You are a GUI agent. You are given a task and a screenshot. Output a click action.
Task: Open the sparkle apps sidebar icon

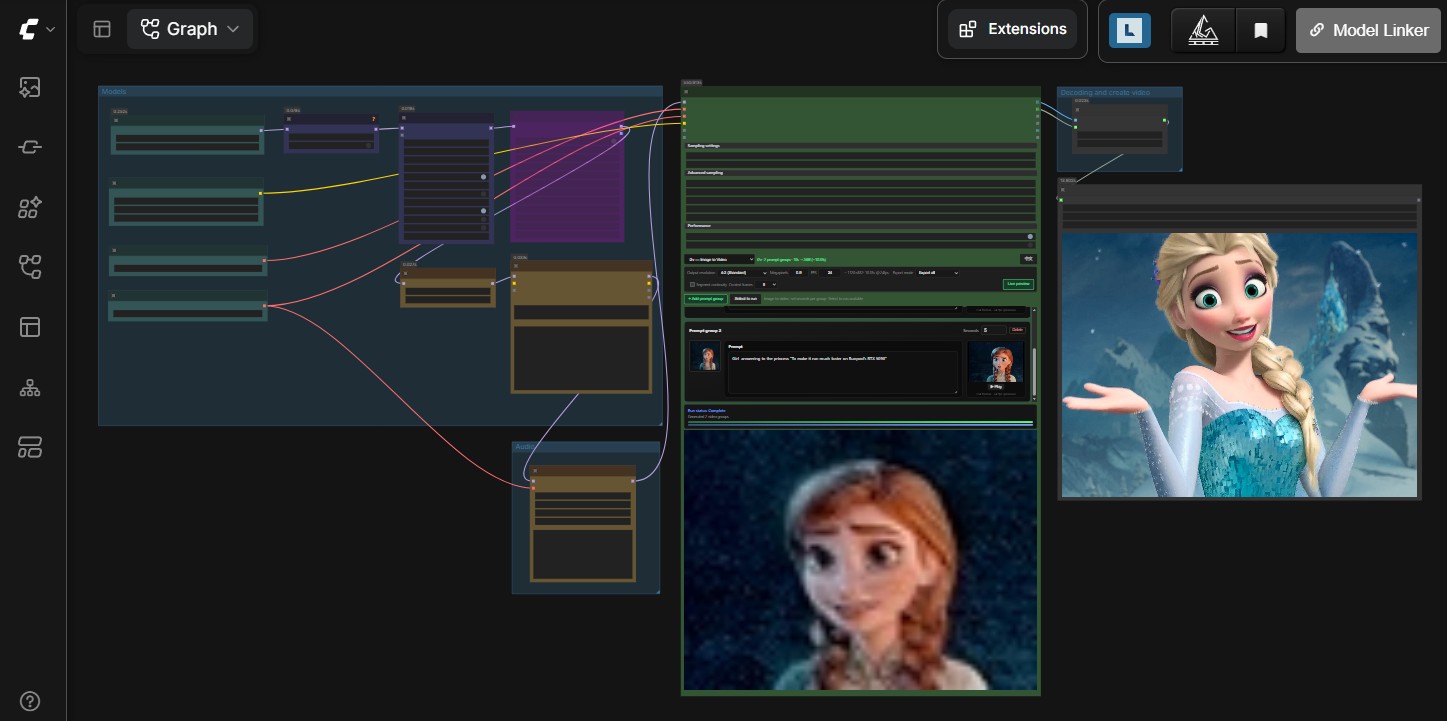pyautogui.click(x=30, y=208)
